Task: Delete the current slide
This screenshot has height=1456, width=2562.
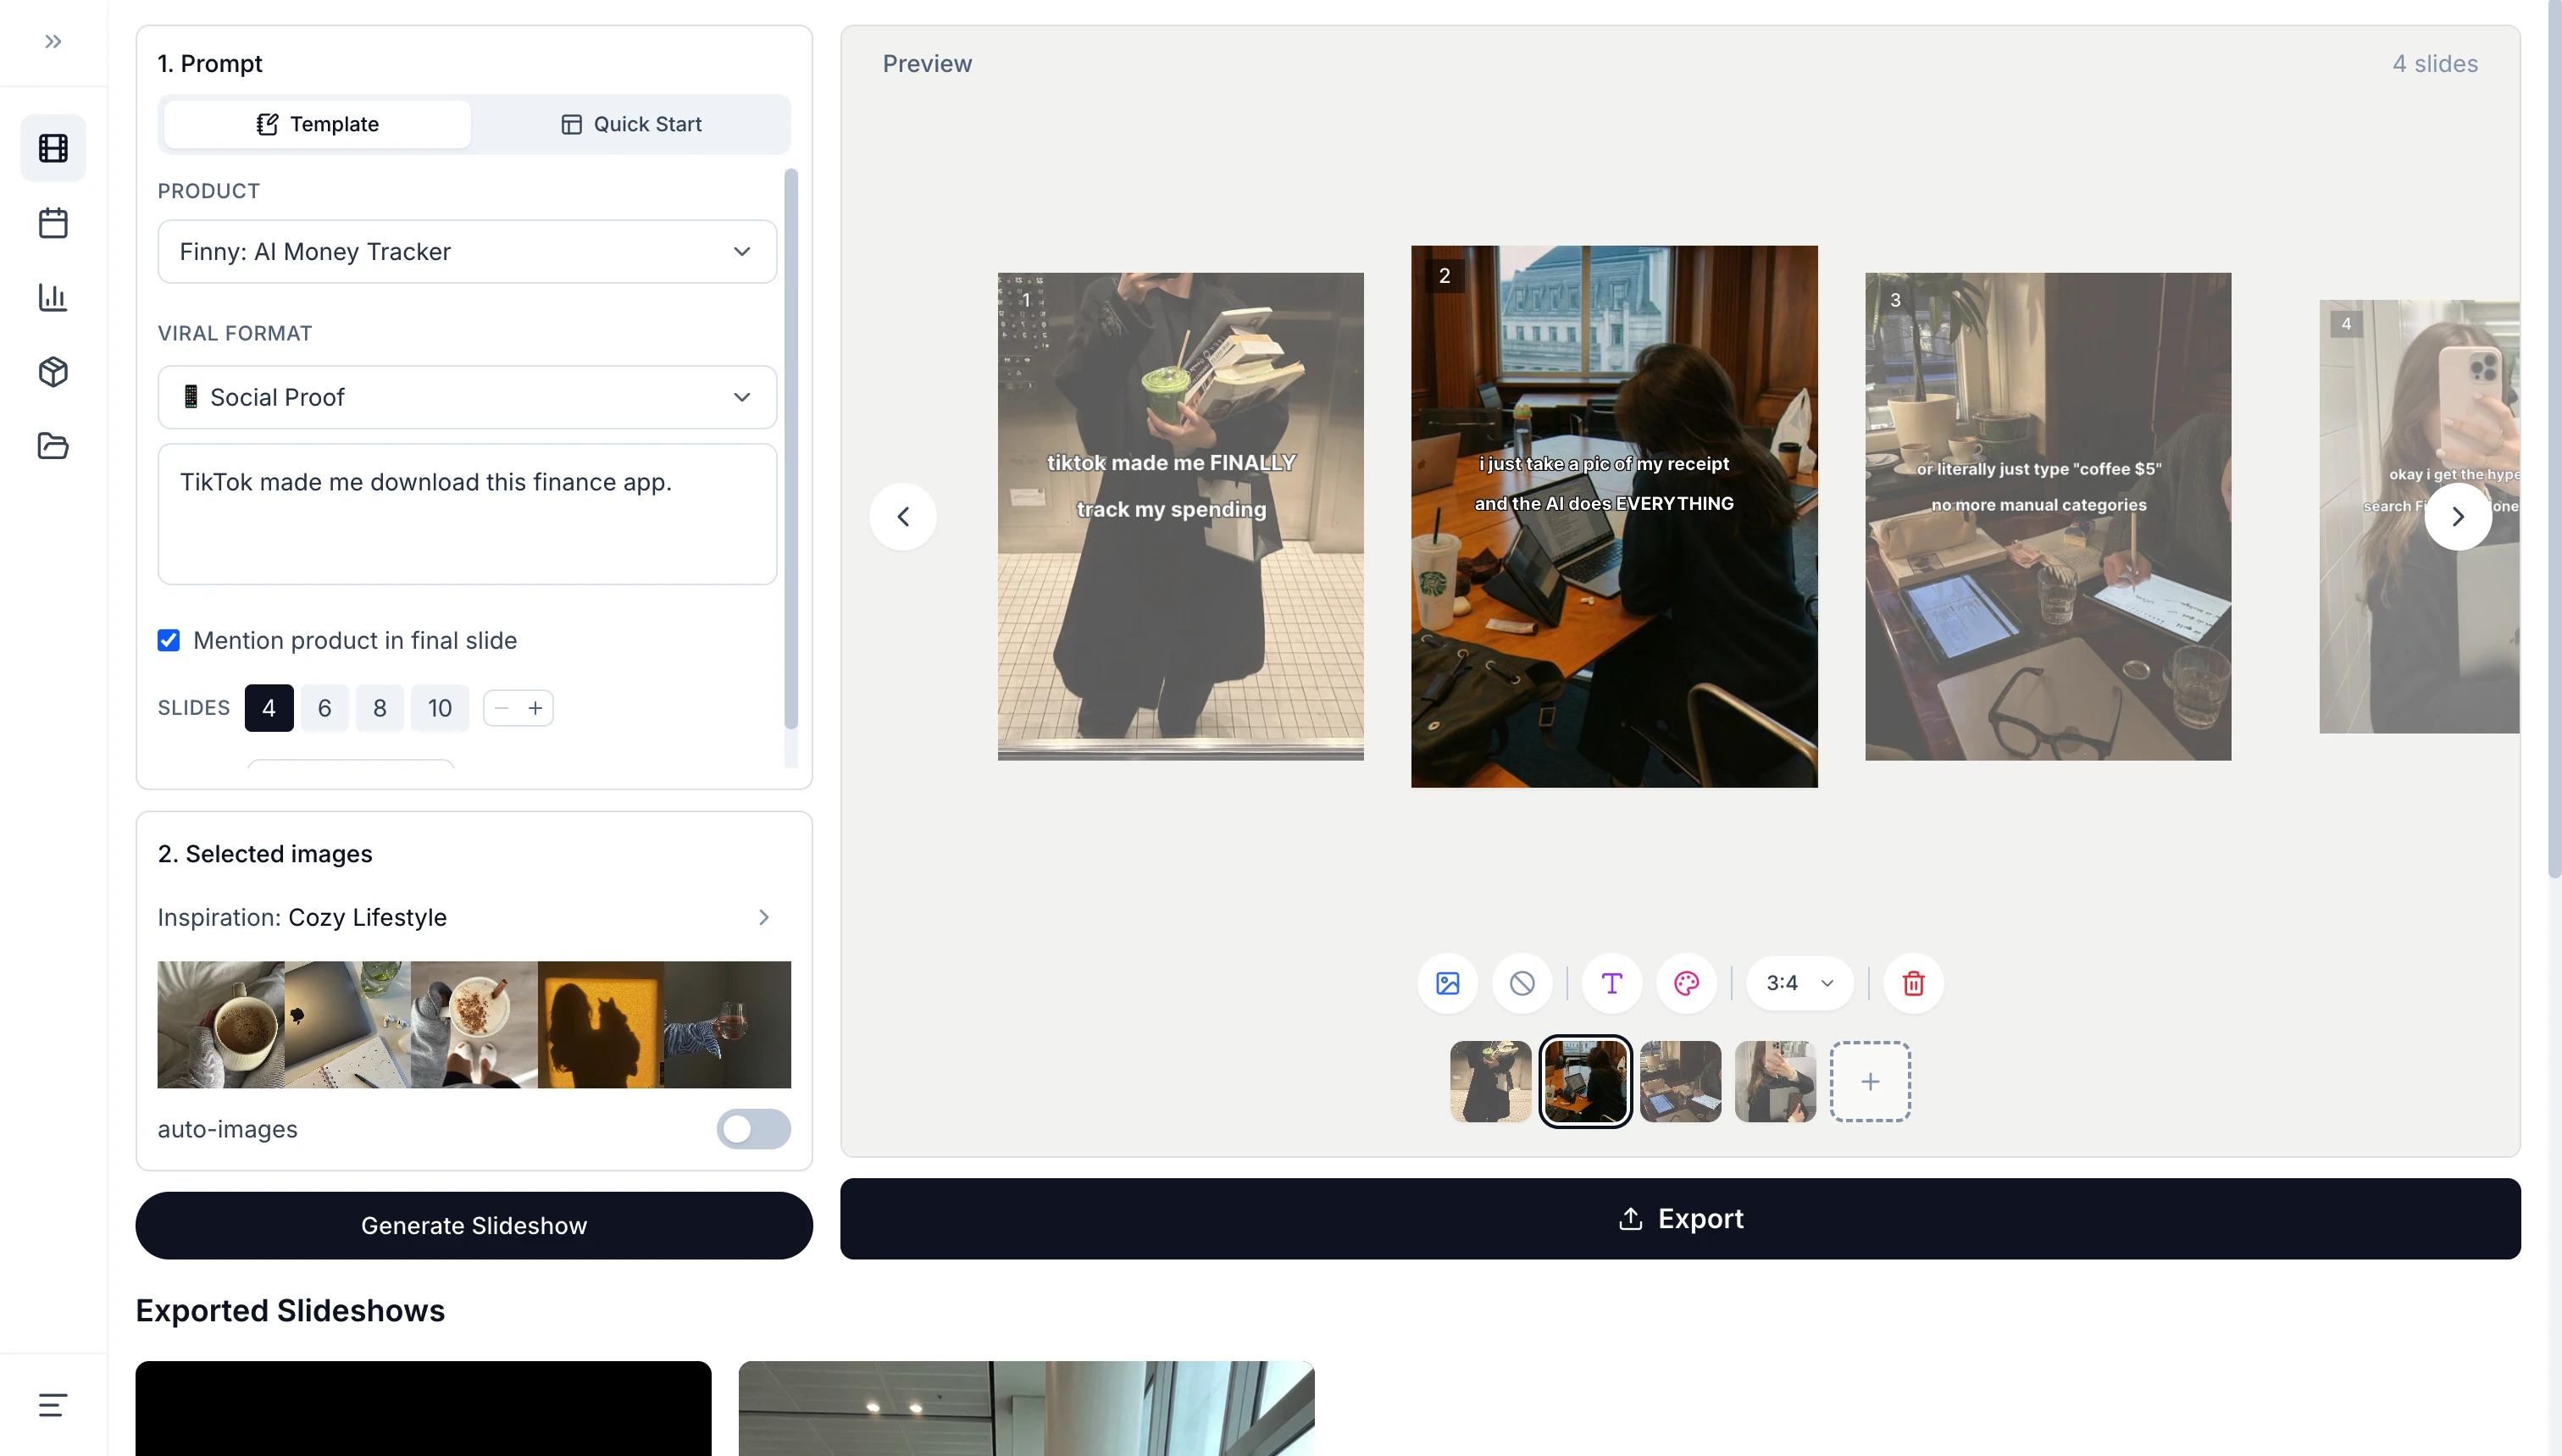Action: (1912, 982)
